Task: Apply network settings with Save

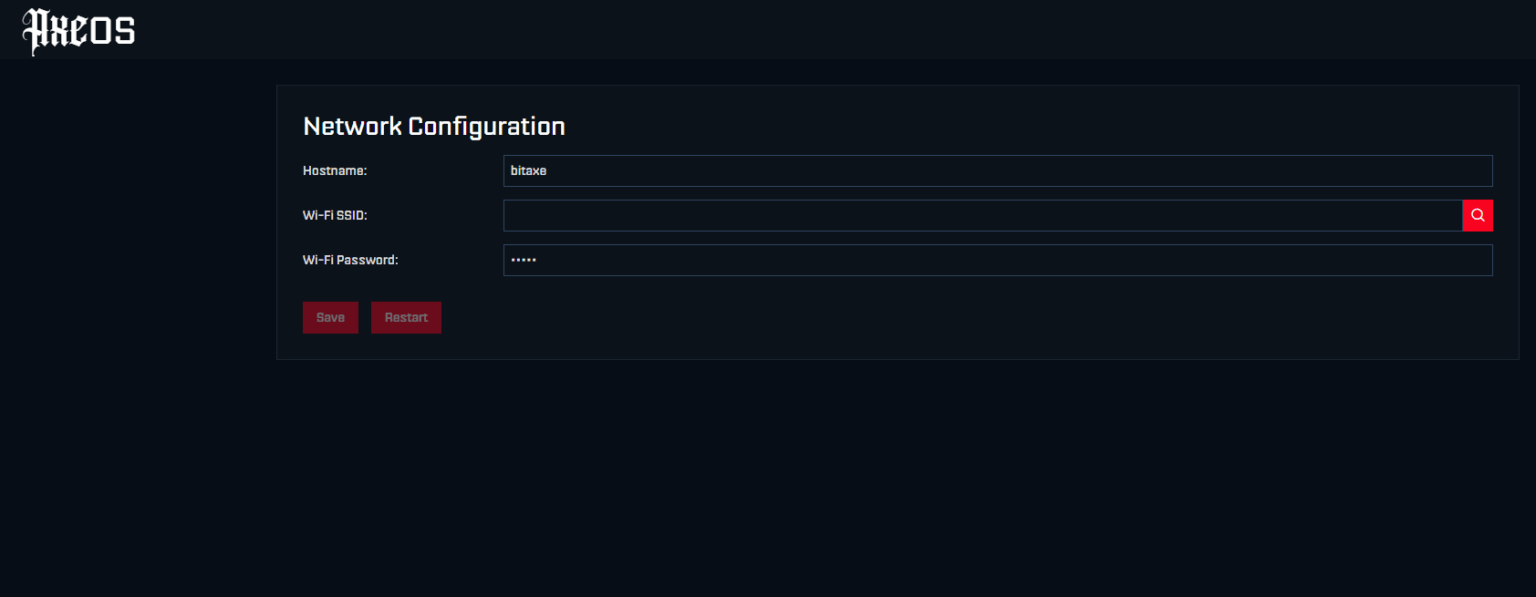Action: tap(330, 317)
